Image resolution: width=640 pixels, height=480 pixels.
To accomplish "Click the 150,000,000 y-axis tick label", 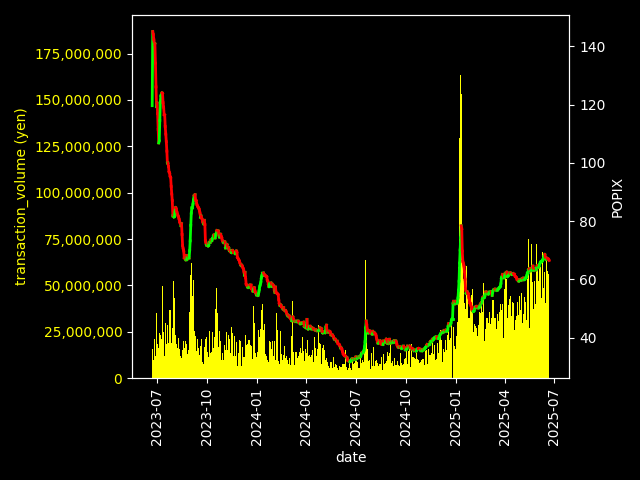I will click(x=78, y=100).
